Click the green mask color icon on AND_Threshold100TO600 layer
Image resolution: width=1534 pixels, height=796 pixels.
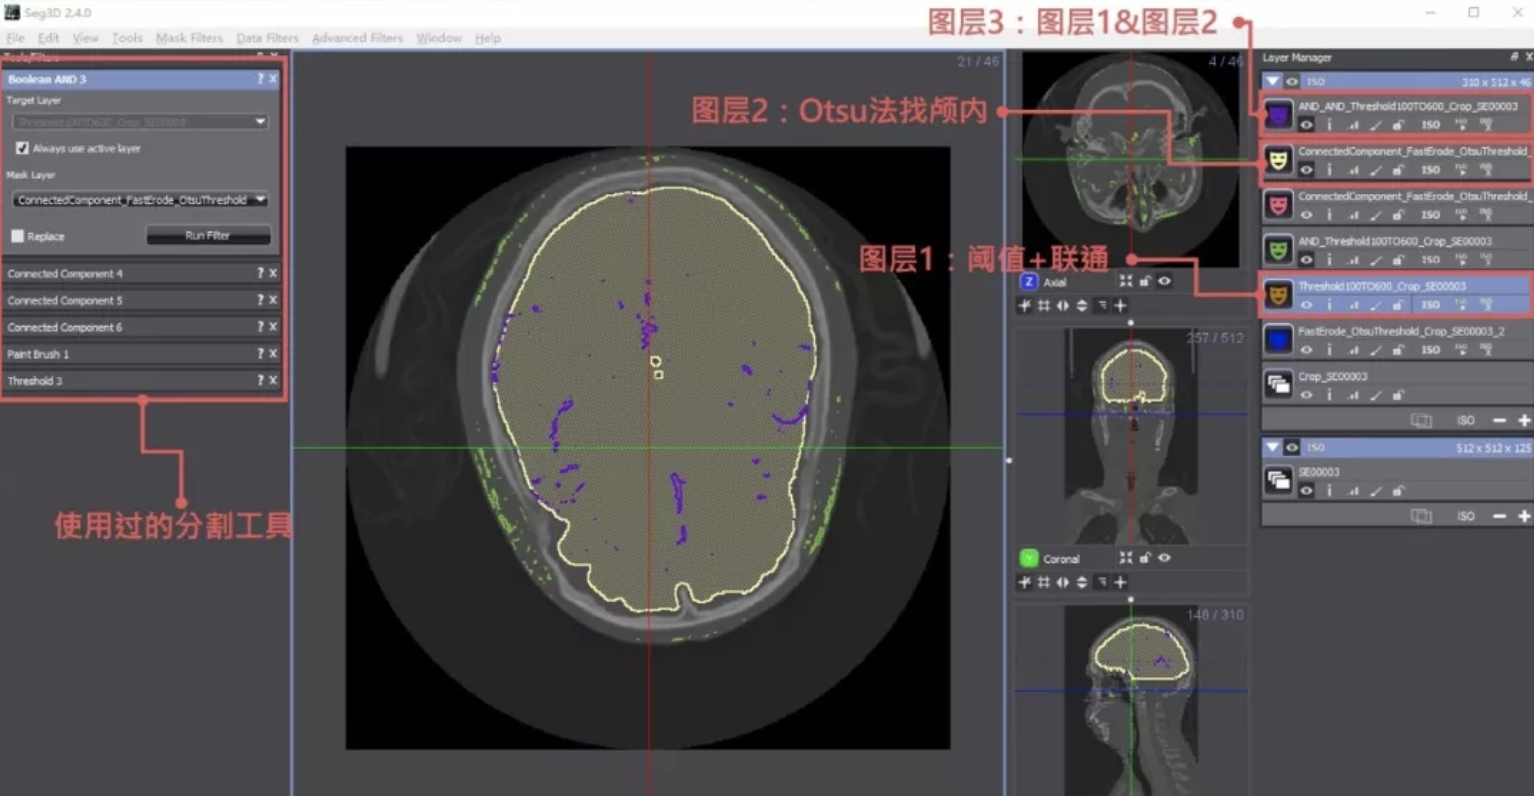(1278, 248)
